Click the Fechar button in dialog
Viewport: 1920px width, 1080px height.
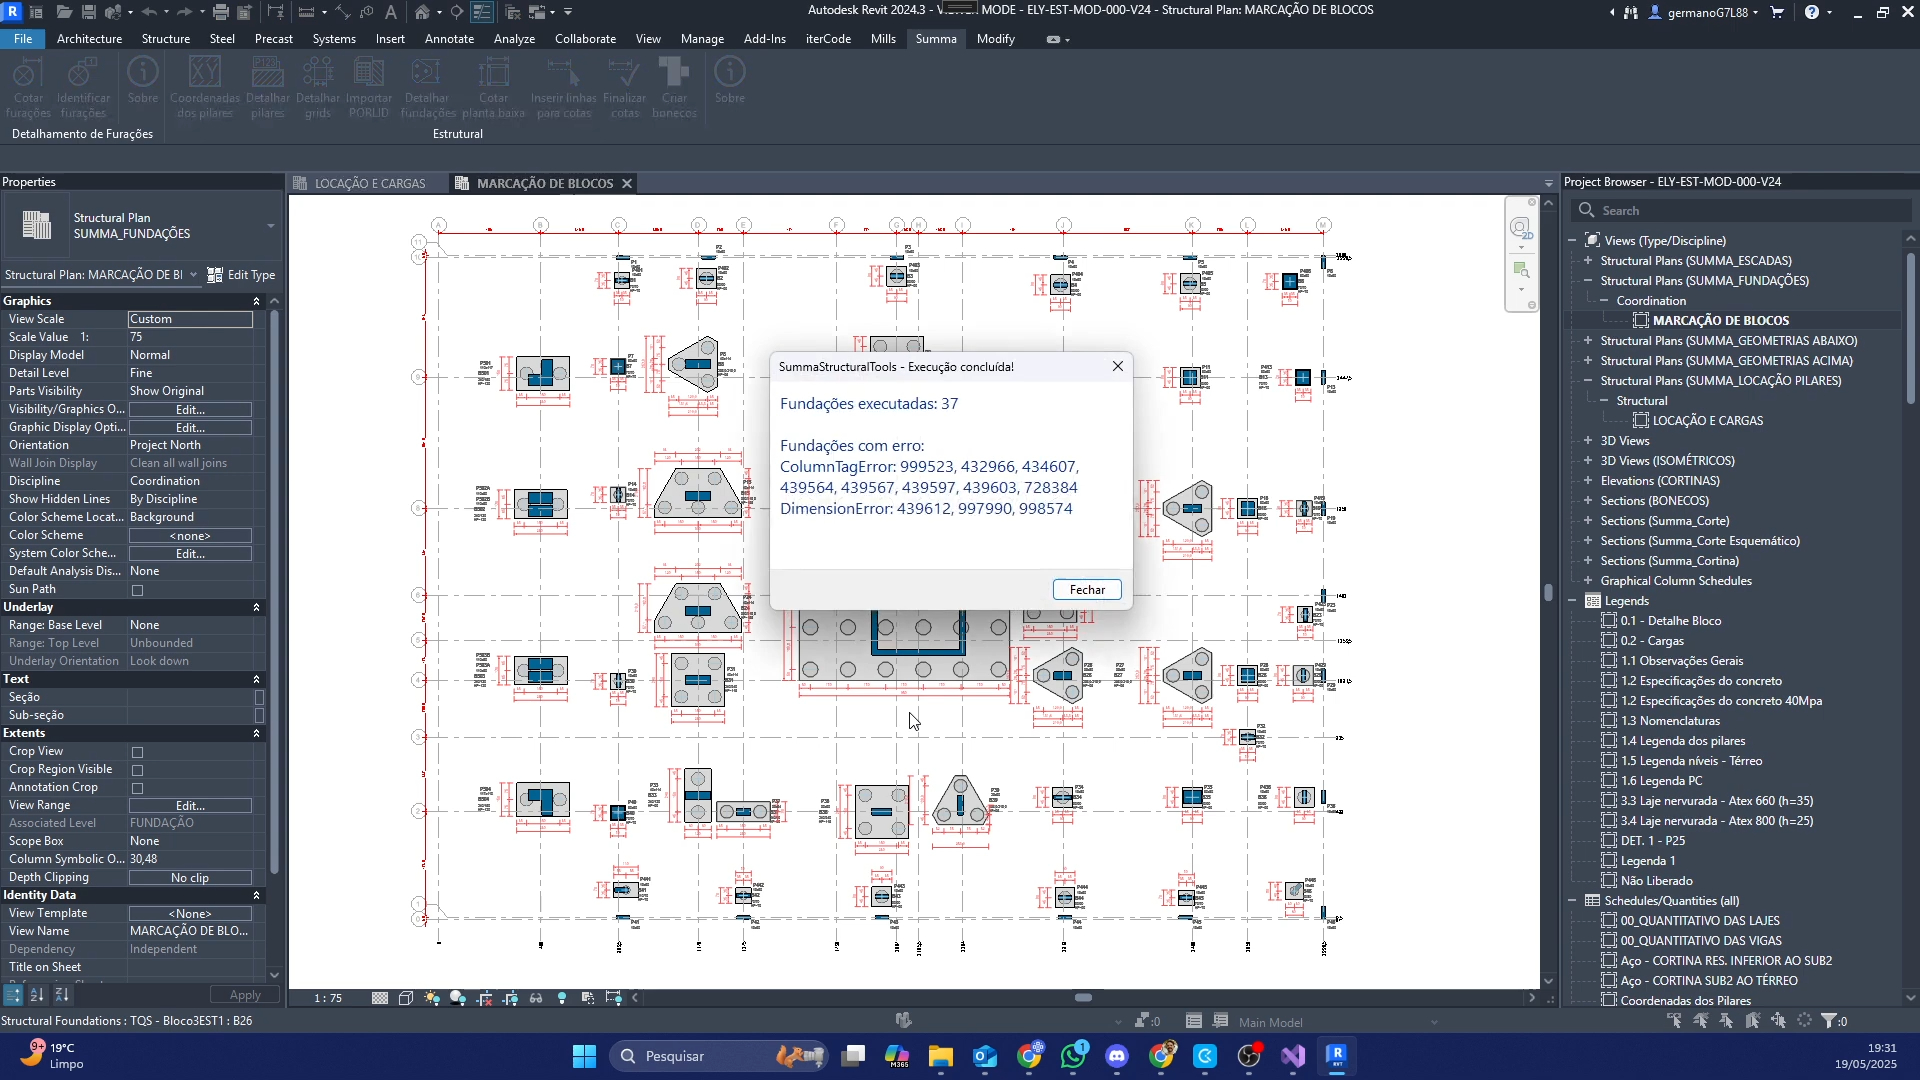(x=1087, y=590)
